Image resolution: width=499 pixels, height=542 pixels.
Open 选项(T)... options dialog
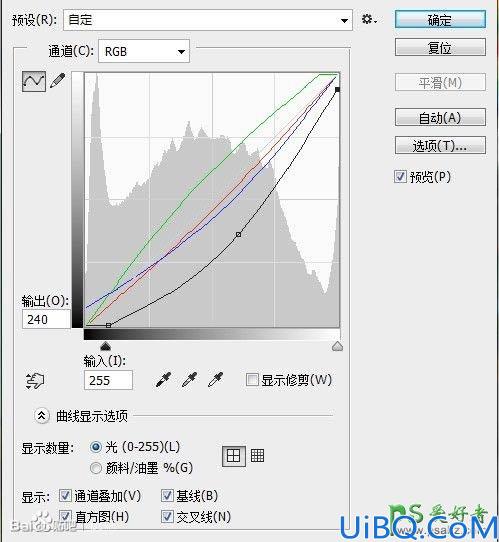coord(440,146)
